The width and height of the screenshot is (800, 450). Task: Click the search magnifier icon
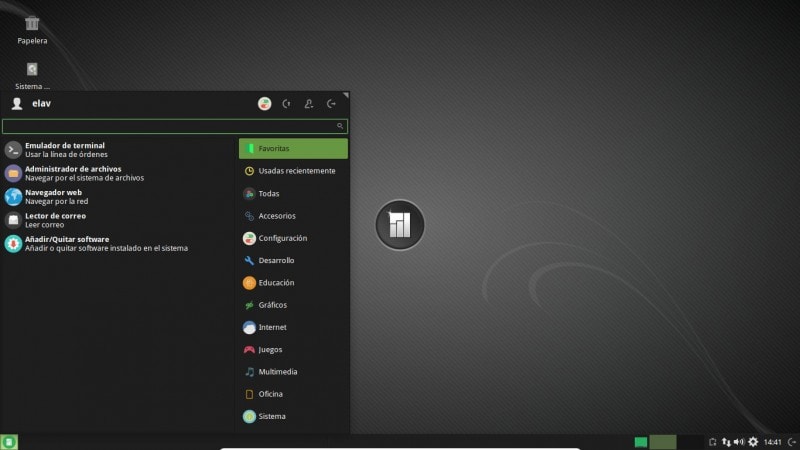340,126
